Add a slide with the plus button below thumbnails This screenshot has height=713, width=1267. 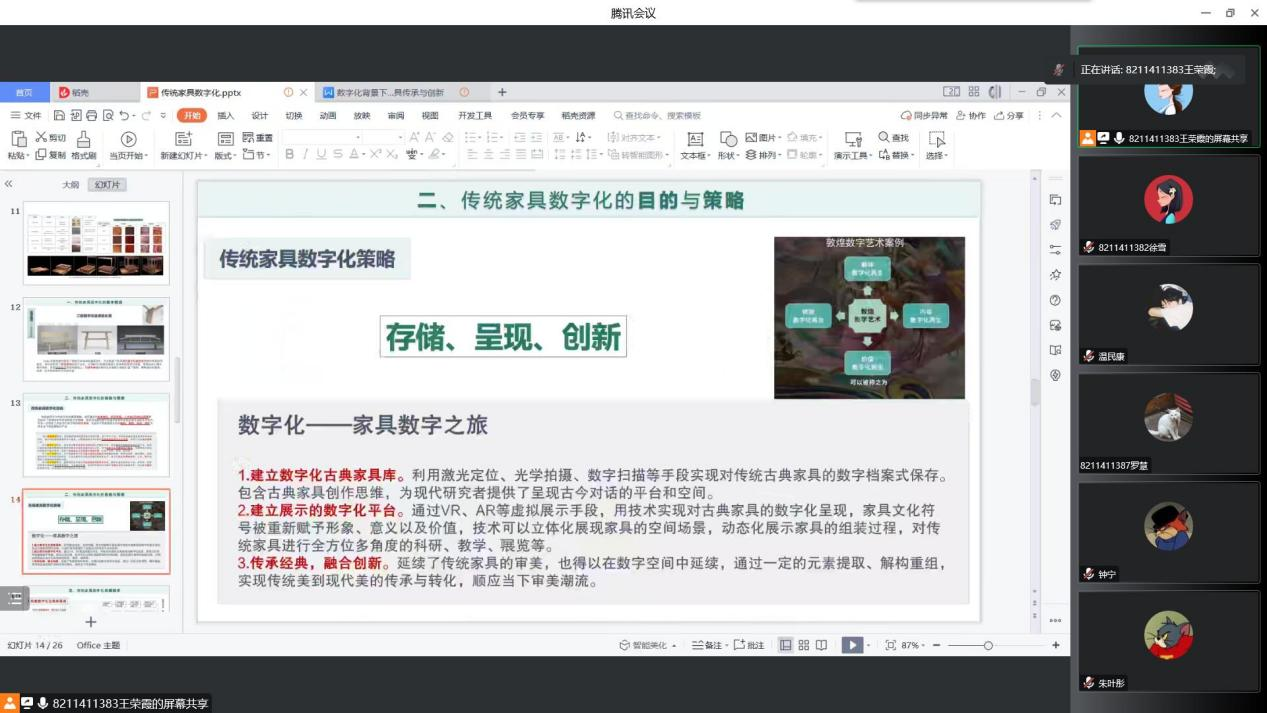click(90, 622)
